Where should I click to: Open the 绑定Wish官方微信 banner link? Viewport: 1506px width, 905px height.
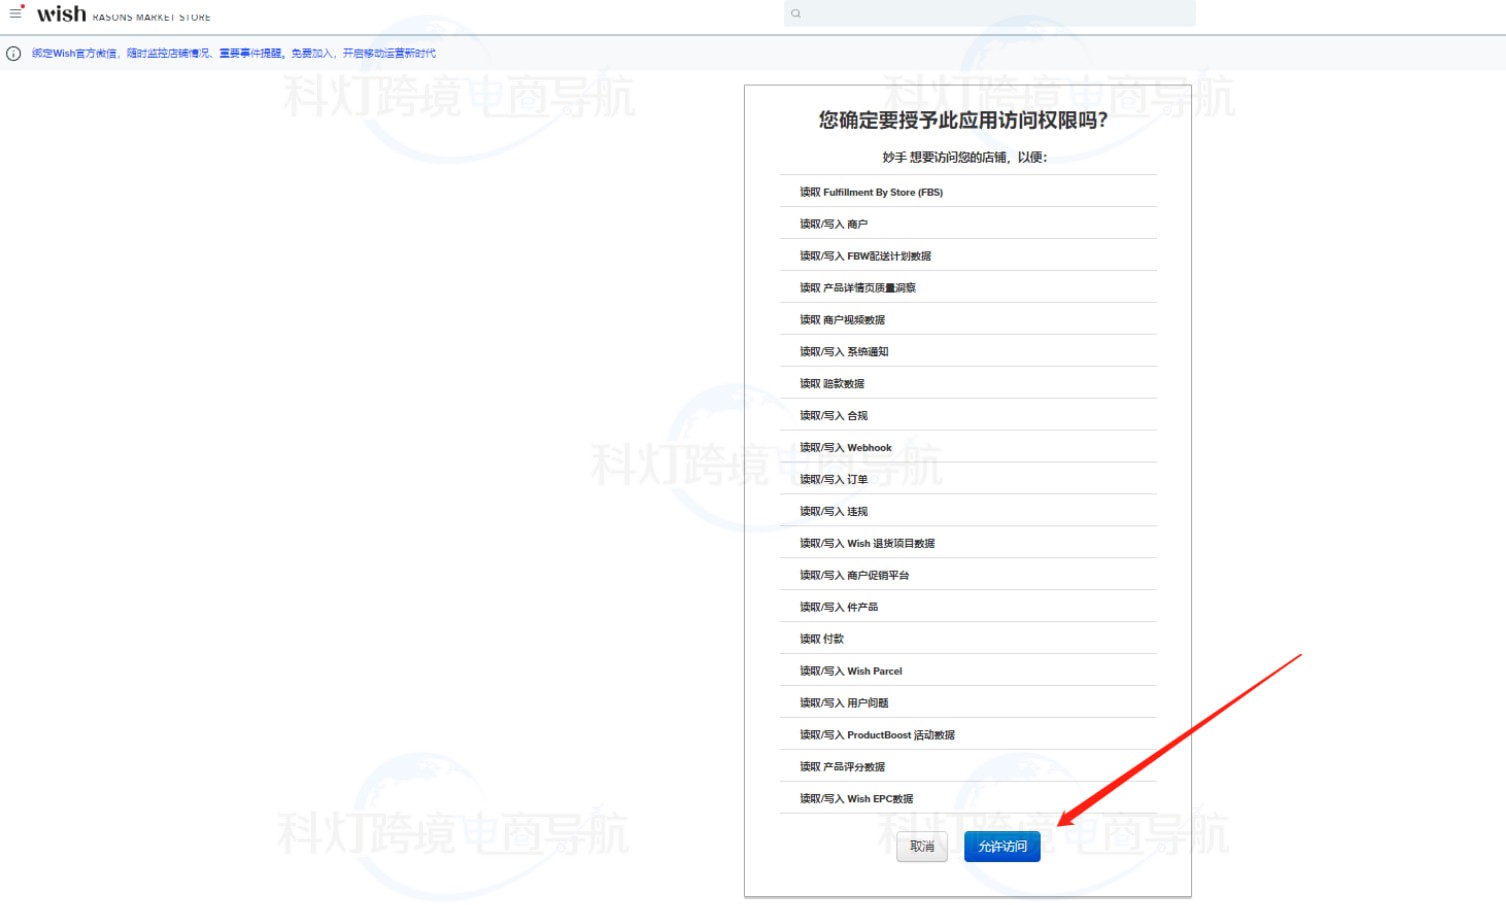click(x=235, y=53)
